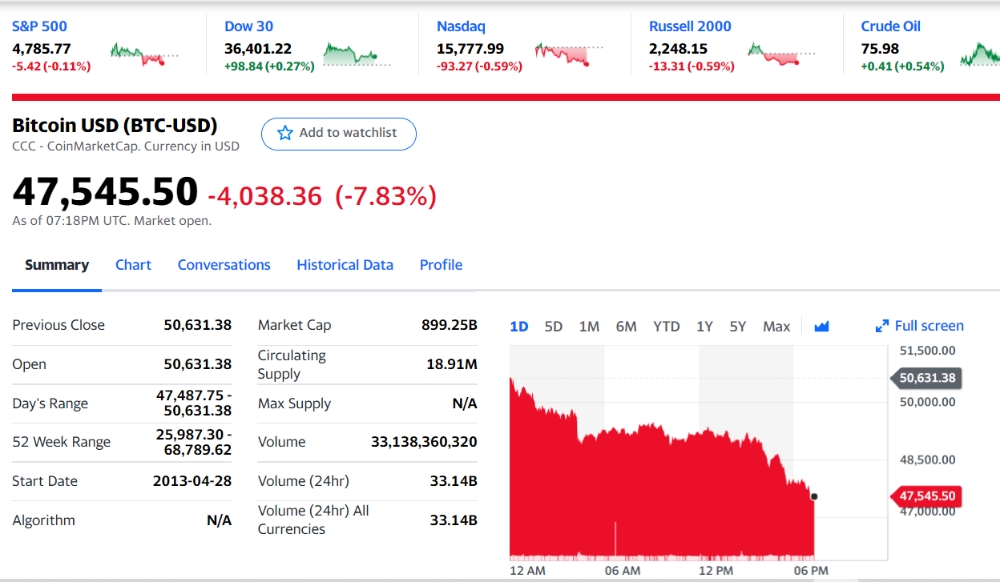The height and width of the screenshot is (582, 1000).
Task: Open the Historical Data tab
Action: tap(345, 265)
